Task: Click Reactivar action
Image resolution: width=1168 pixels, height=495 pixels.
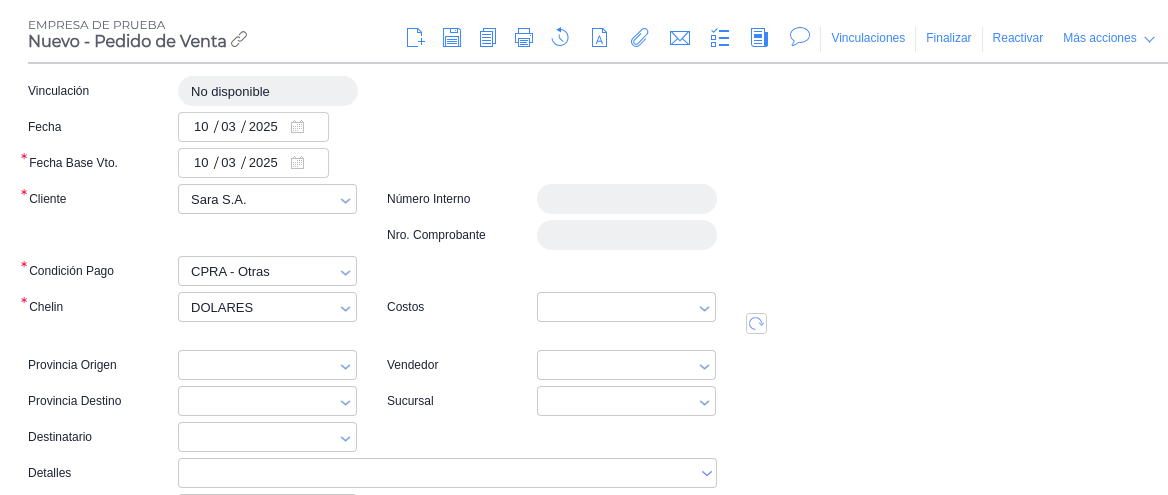Action: [x=1018, y=38]
